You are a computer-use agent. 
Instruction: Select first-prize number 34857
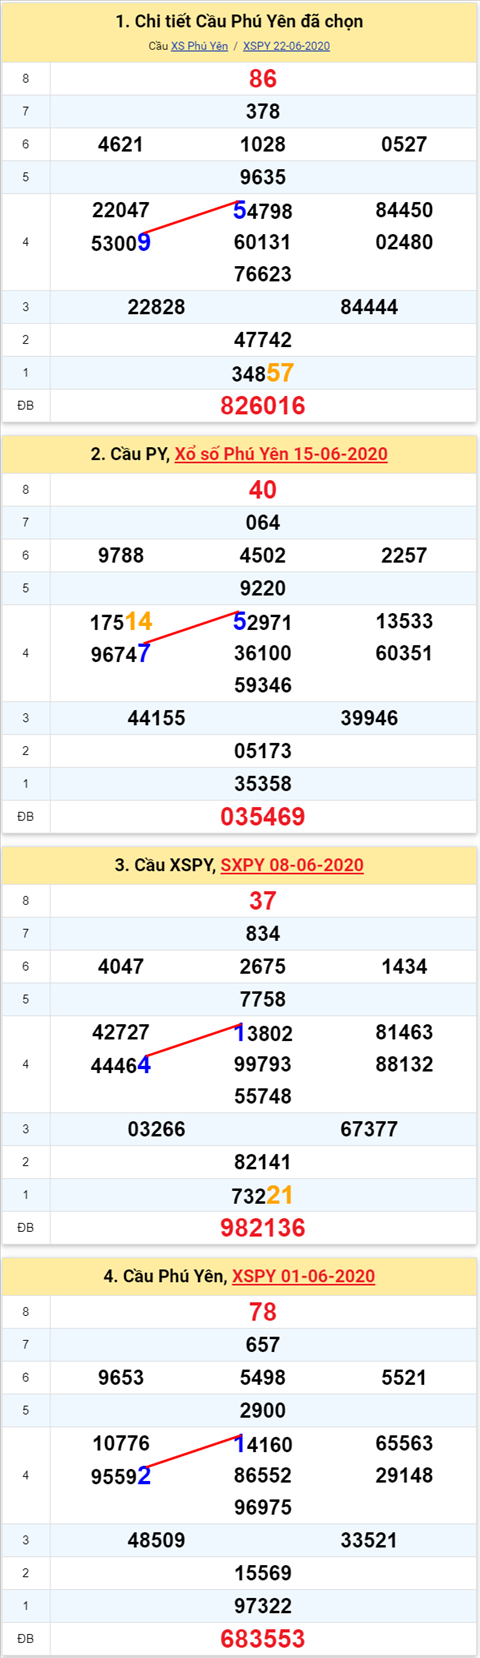click(x=263, y=373)
